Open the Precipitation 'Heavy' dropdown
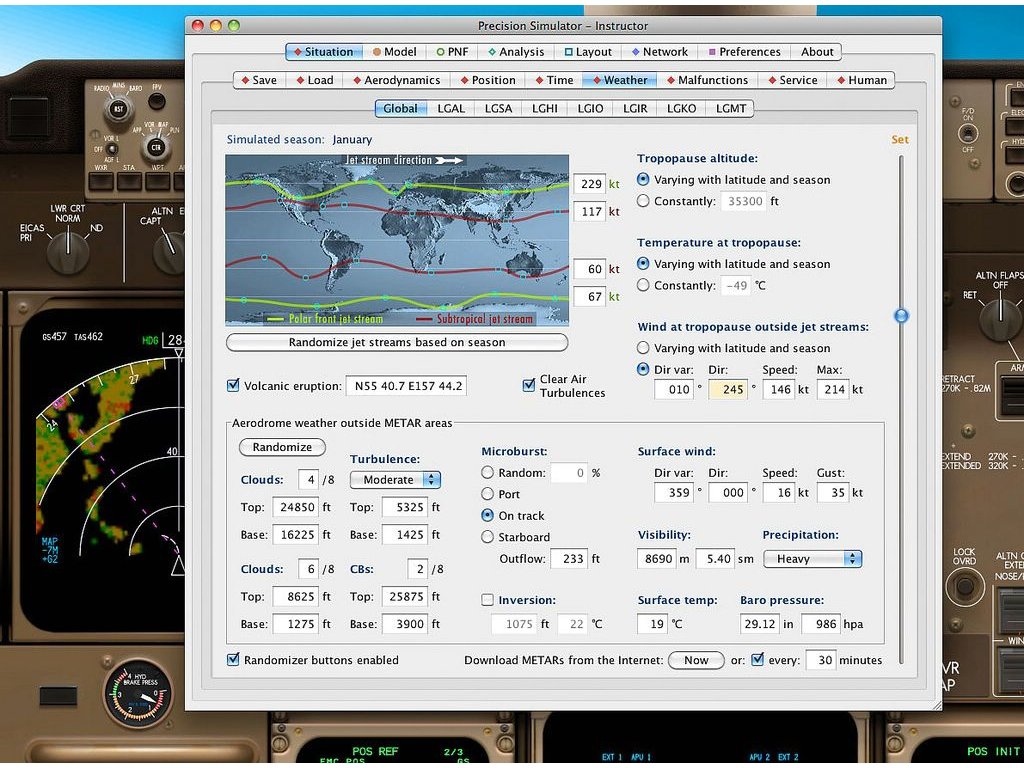Screen dimensions: 1024x768 (812, 558)
